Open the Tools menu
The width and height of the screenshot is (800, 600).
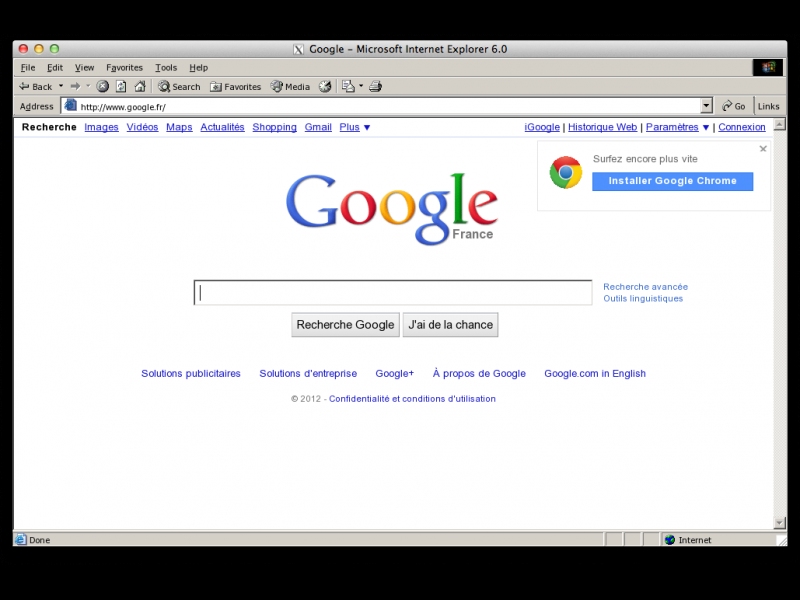166,67
